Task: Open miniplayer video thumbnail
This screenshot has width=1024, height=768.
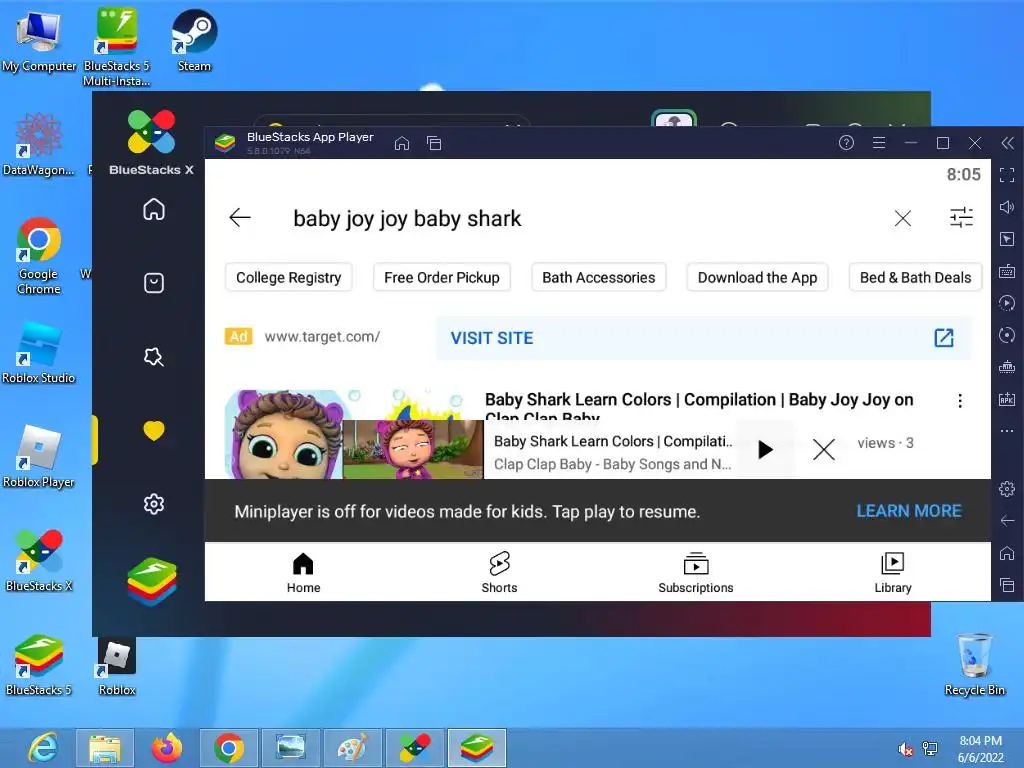Action: point(413,449)
